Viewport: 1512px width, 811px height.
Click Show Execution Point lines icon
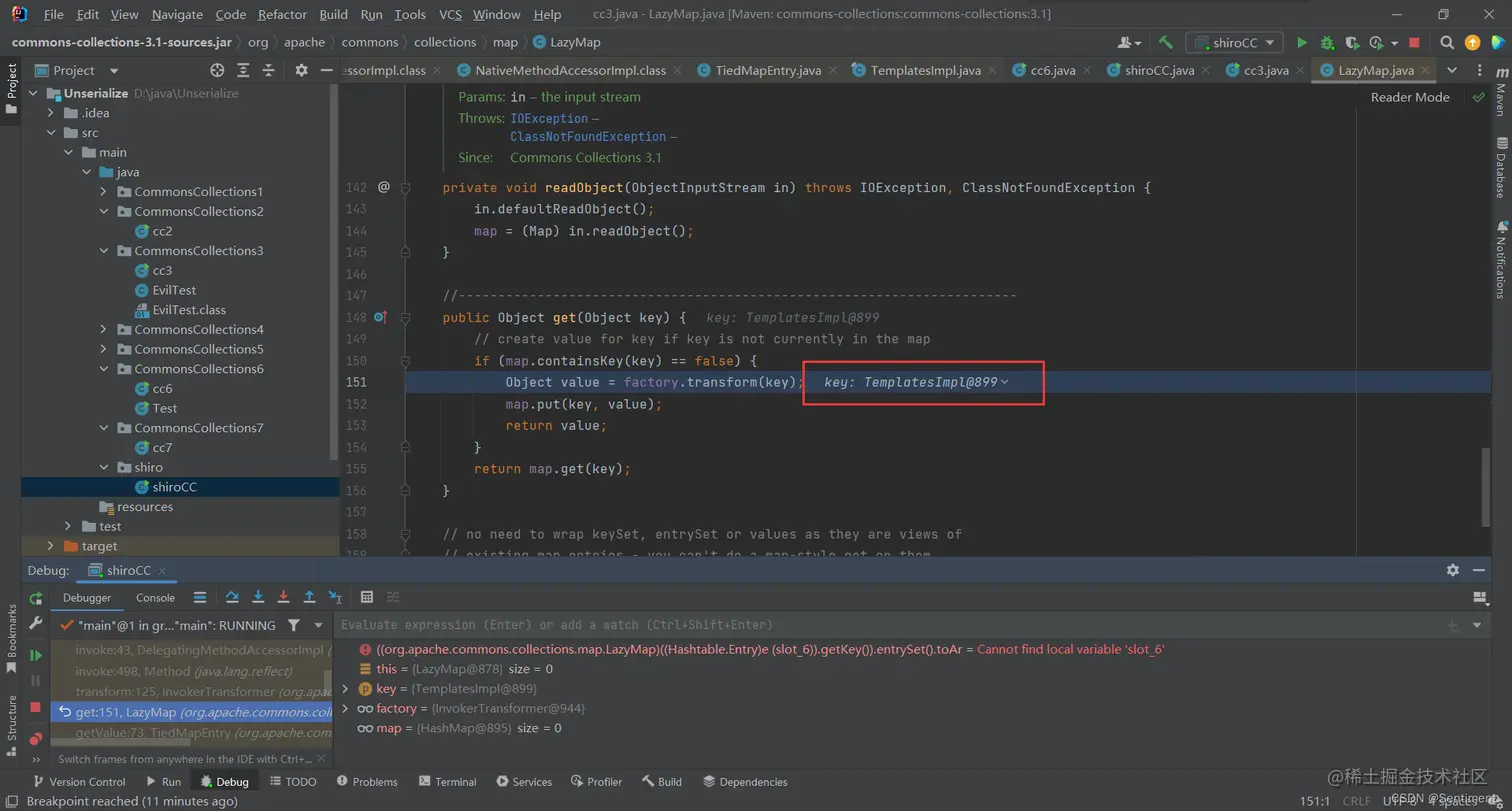[x=200, y=597]
